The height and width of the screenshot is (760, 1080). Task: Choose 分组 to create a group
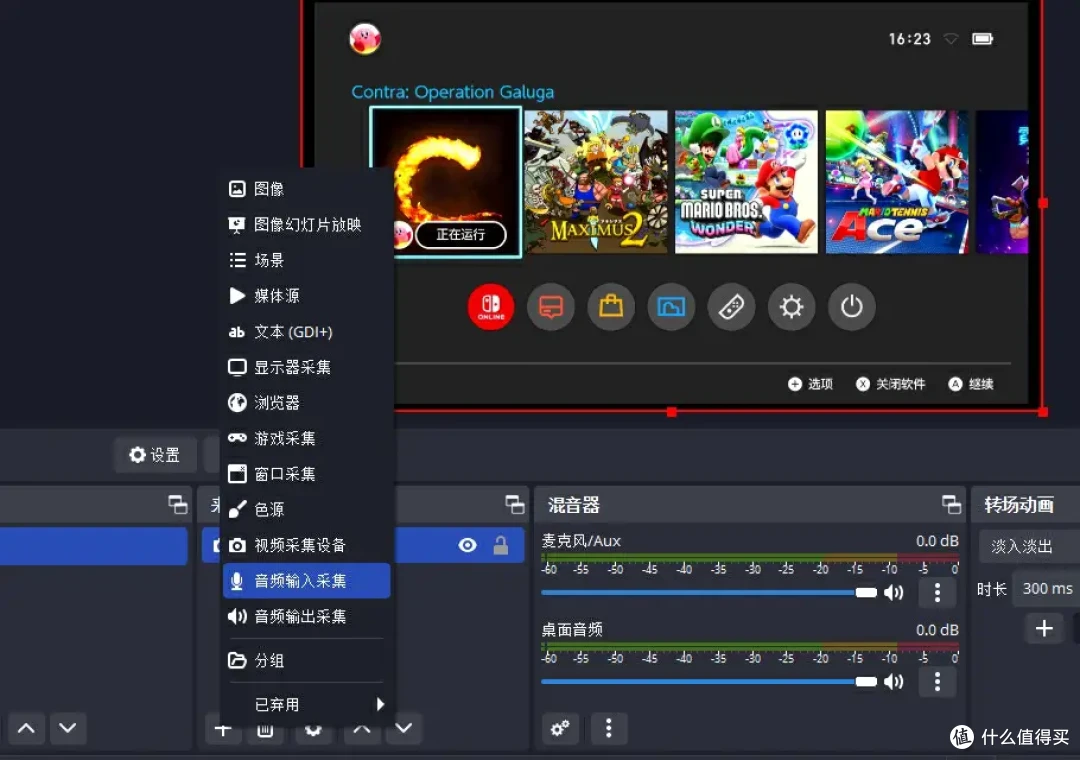(x=307, y=660)
